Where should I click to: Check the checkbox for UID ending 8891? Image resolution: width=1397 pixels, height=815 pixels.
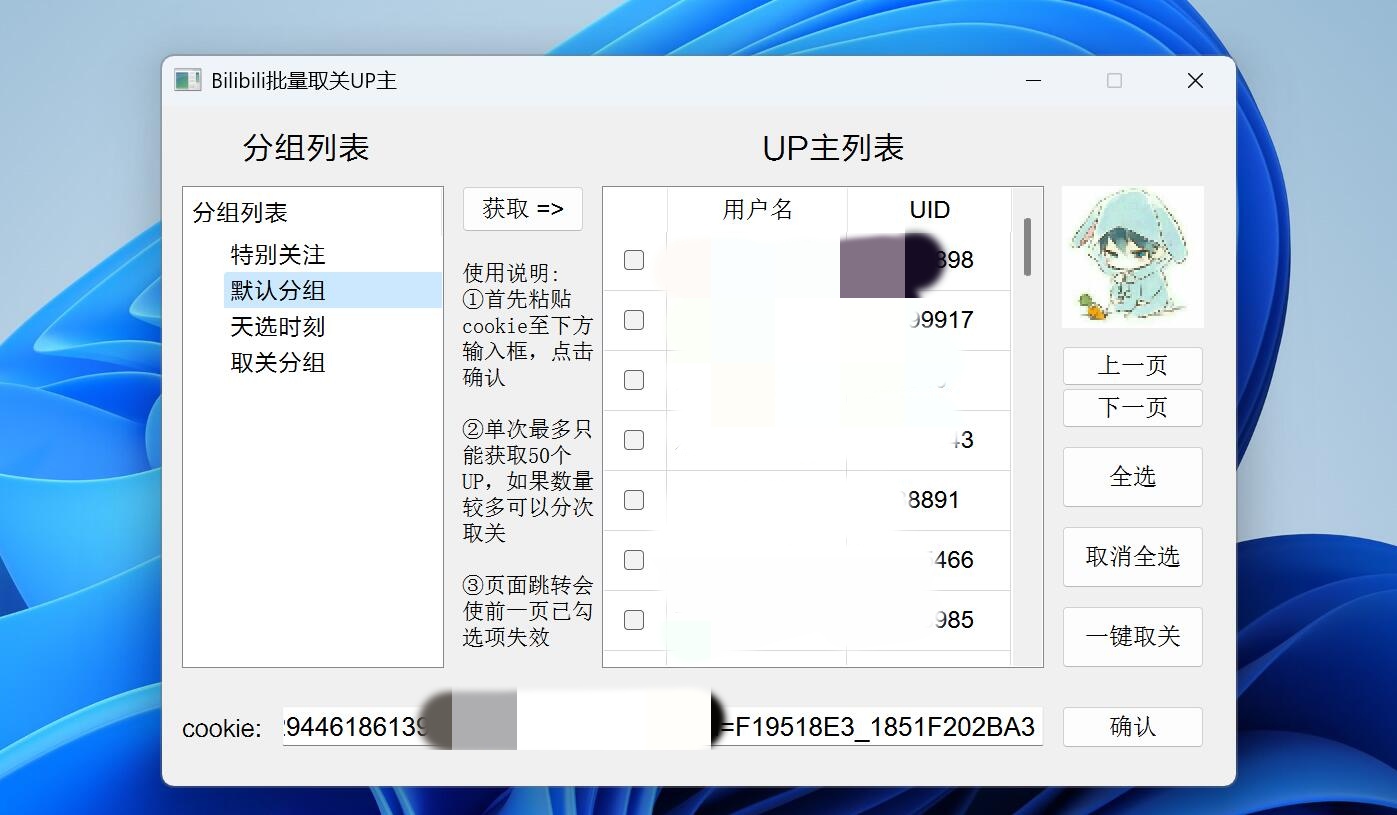(633, 500)
